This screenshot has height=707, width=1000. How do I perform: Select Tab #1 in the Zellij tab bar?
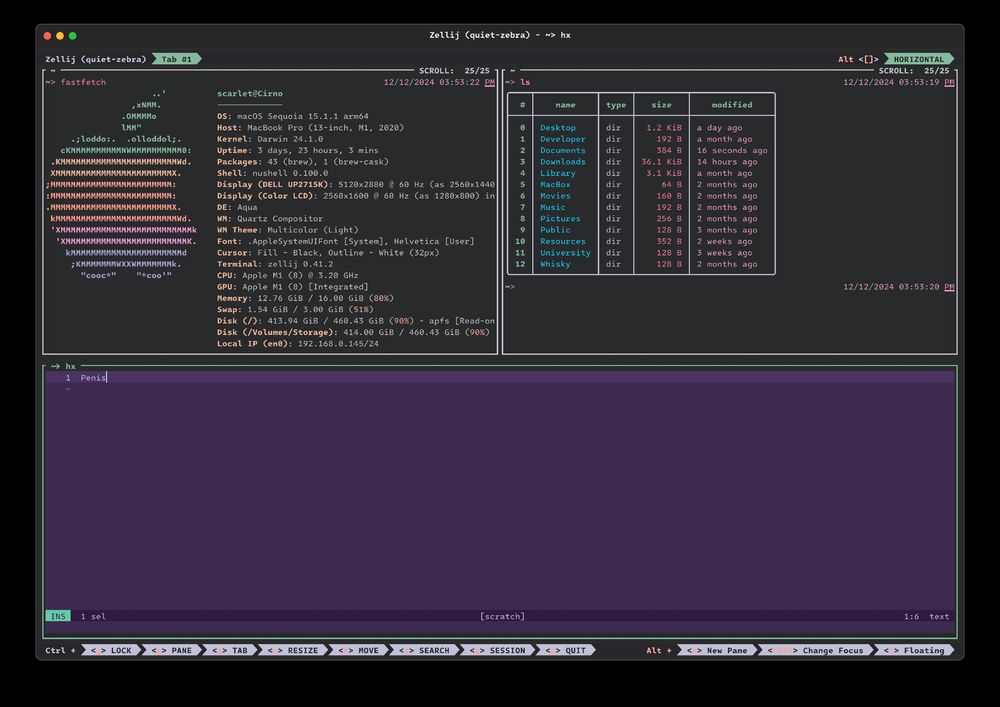pos(177,59)
